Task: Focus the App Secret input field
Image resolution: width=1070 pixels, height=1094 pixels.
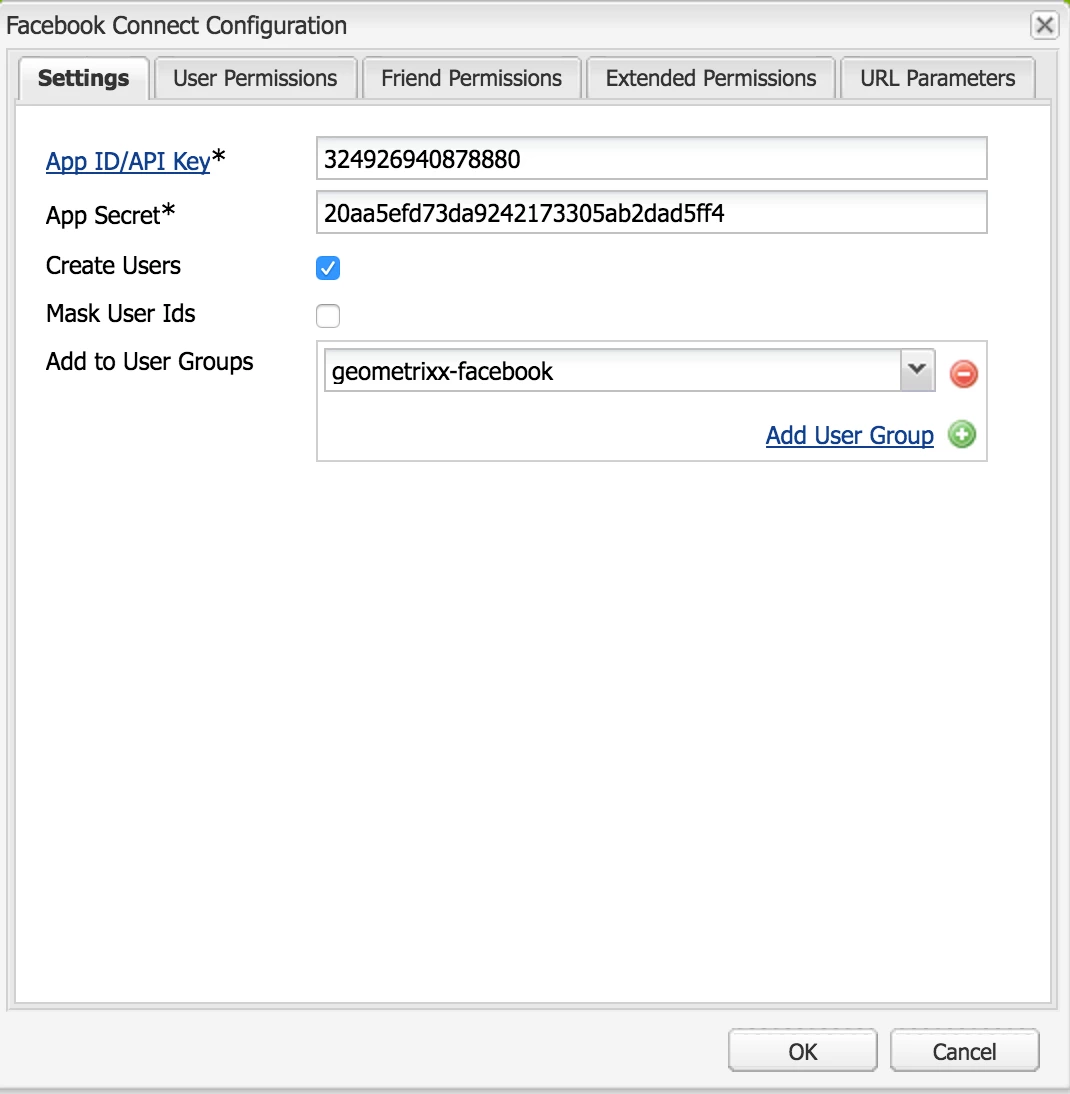Action: tap(651, 212)
